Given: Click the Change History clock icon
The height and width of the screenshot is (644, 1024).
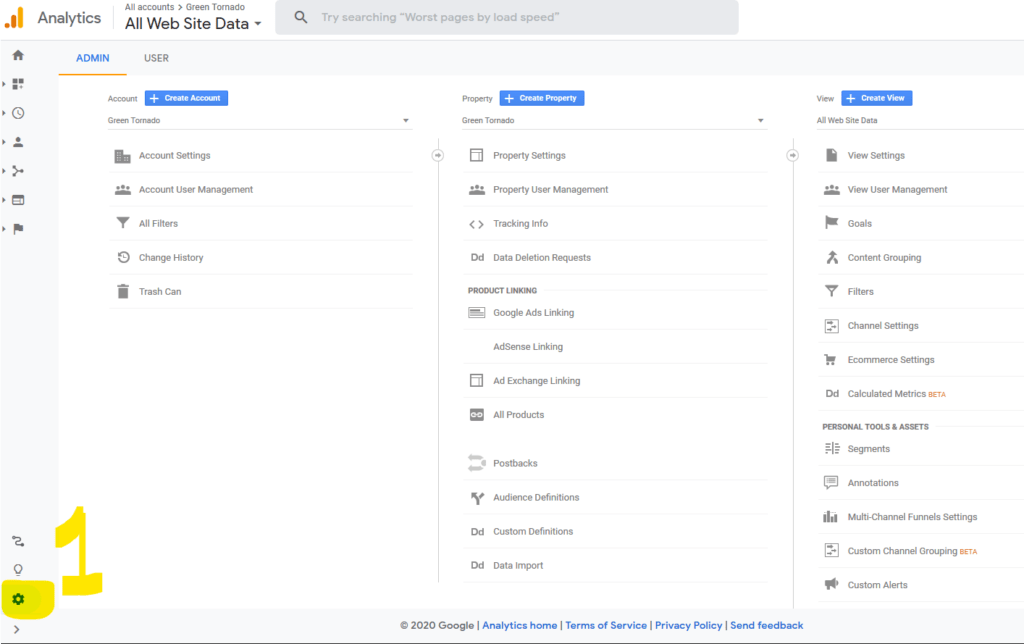Looking at the screenshot, I should coord(123,257).
